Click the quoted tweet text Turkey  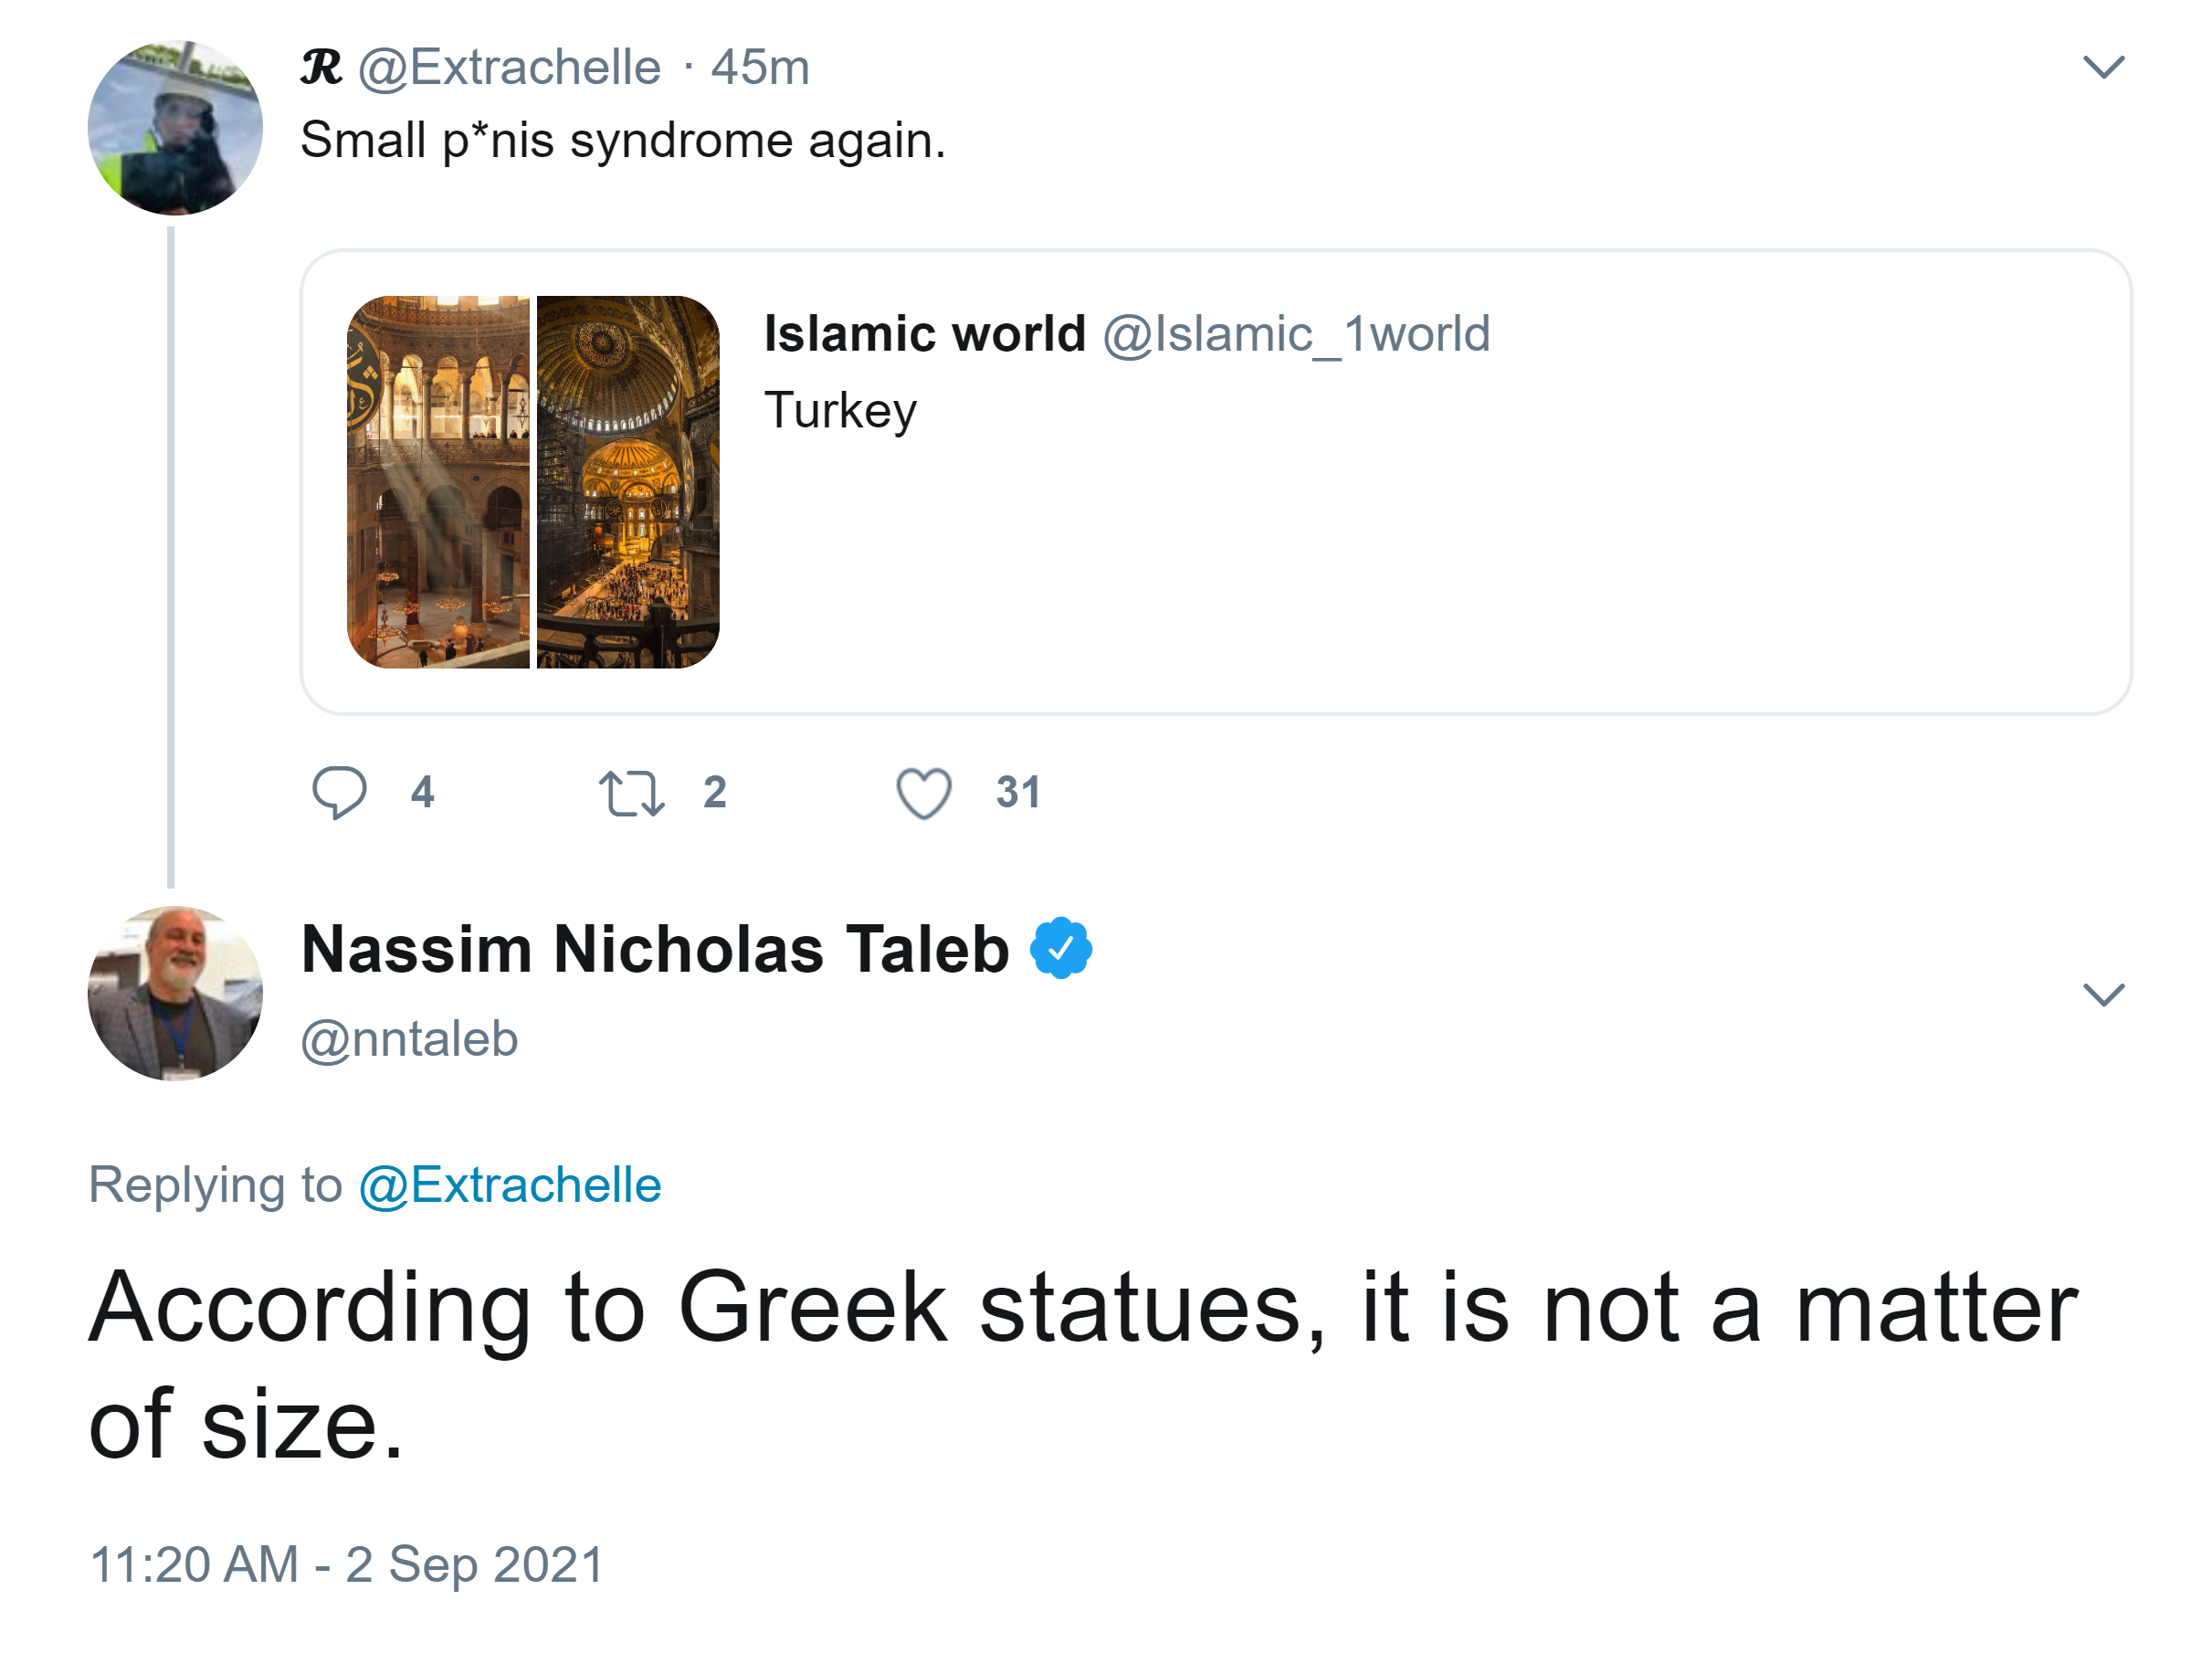click(840, 411)
